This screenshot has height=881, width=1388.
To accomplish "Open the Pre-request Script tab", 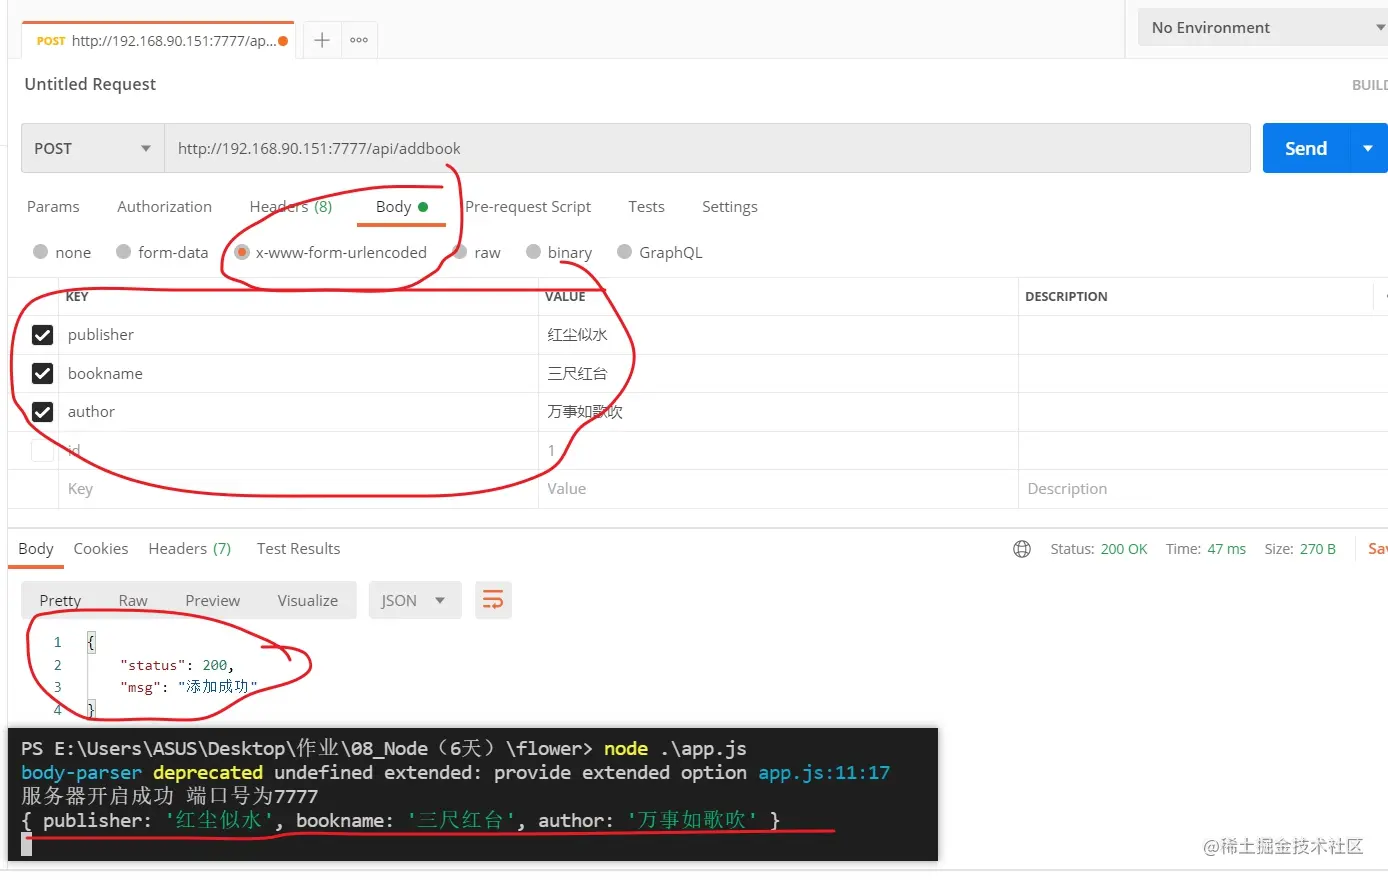I will 528,206.
